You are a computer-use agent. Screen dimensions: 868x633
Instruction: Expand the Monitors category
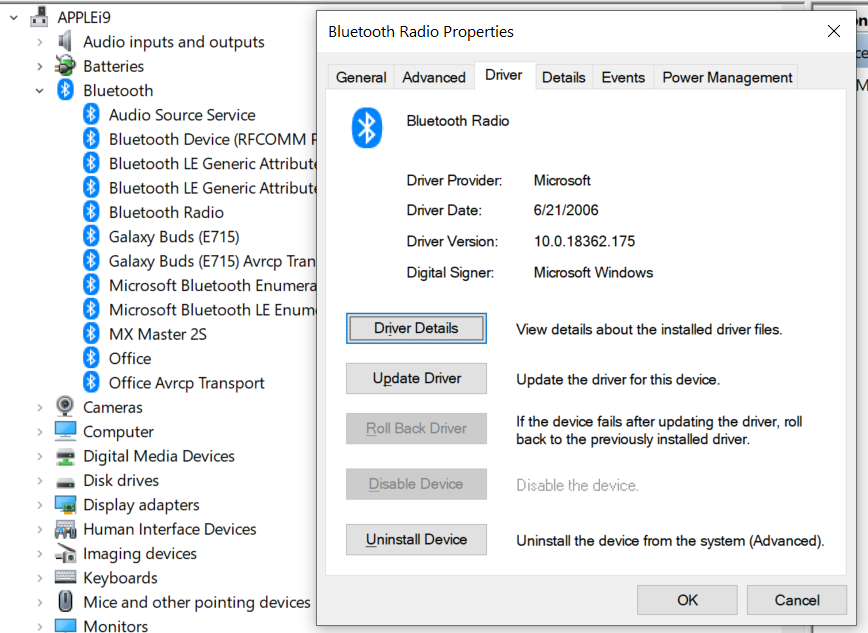click(x=39, y=626)
